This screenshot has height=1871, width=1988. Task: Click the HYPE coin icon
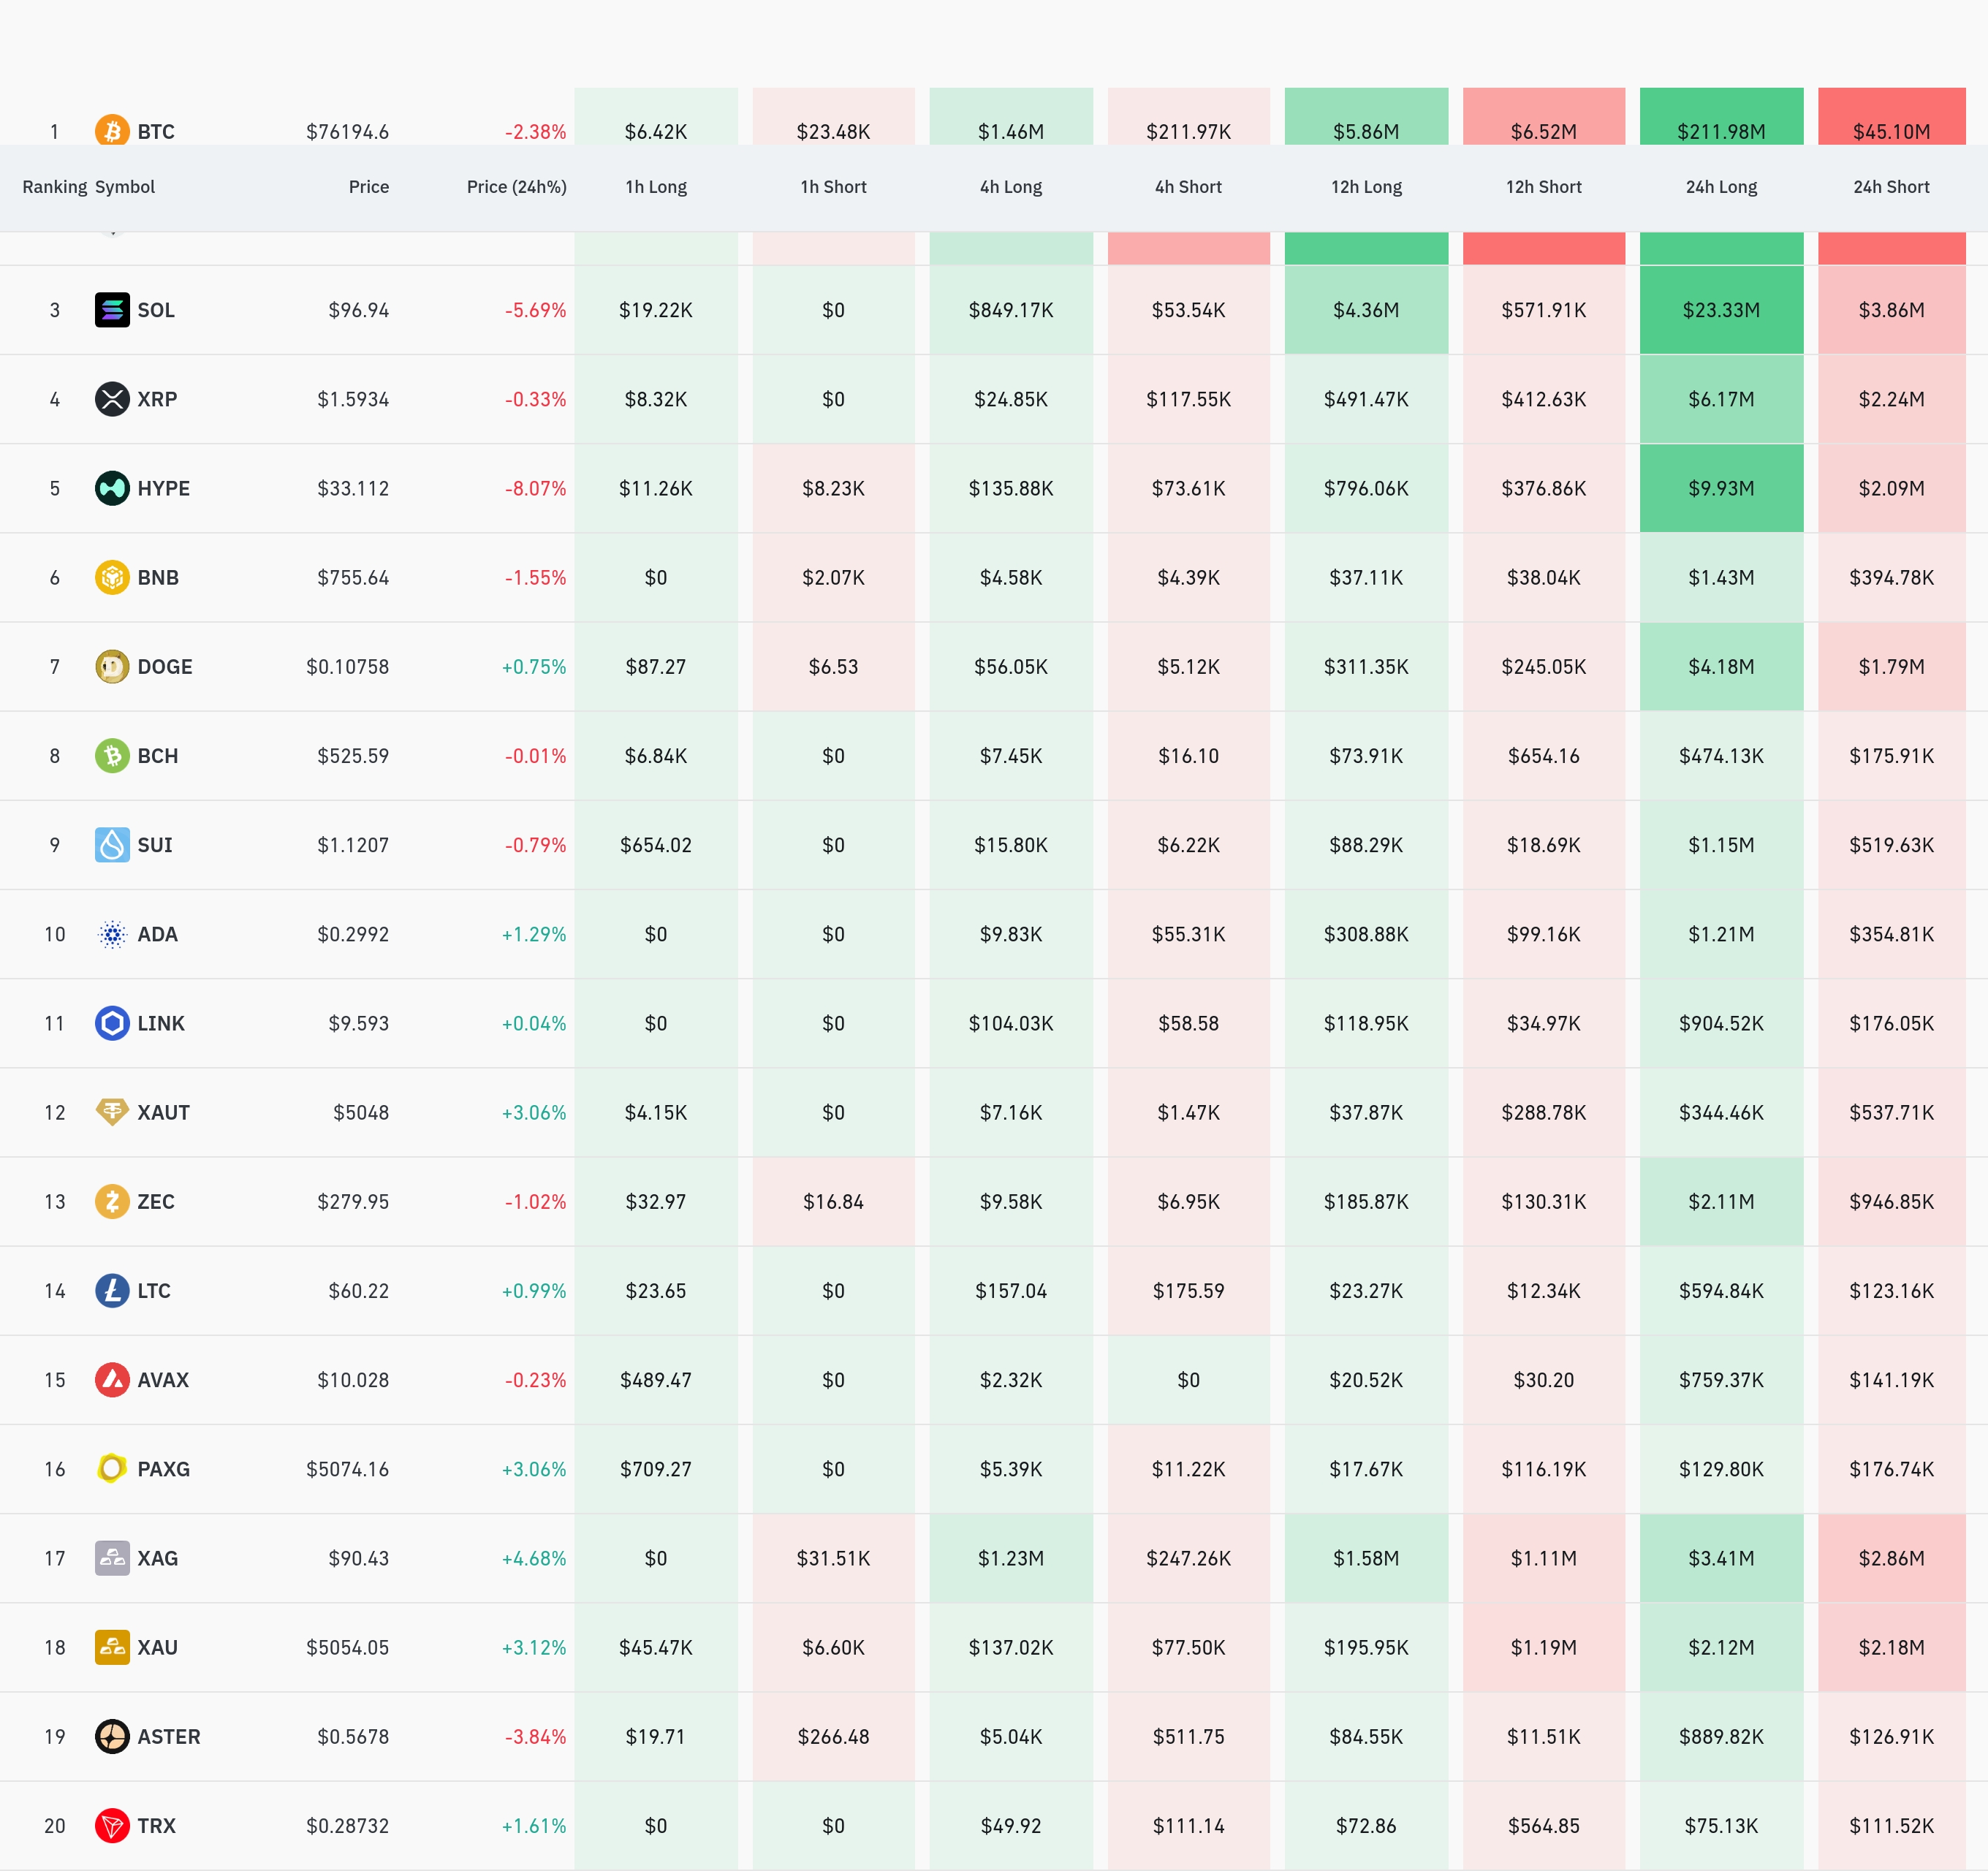tap(112, 488)
